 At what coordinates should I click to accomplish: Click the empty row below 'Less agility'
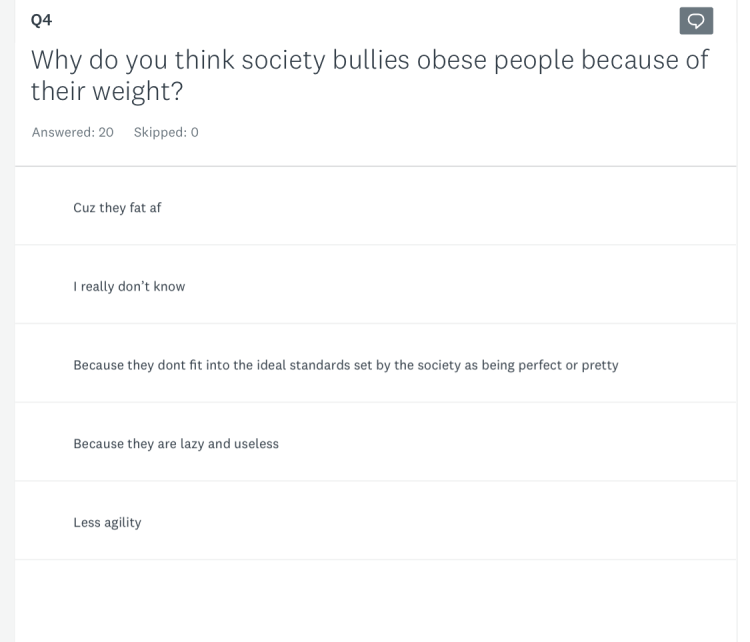[375, 598]
